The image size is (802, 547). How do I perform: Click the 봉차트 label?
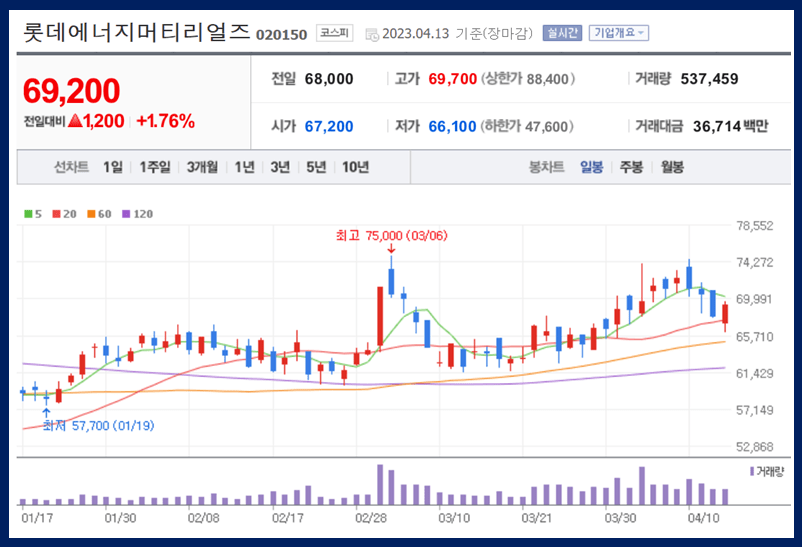click(546, 167)
